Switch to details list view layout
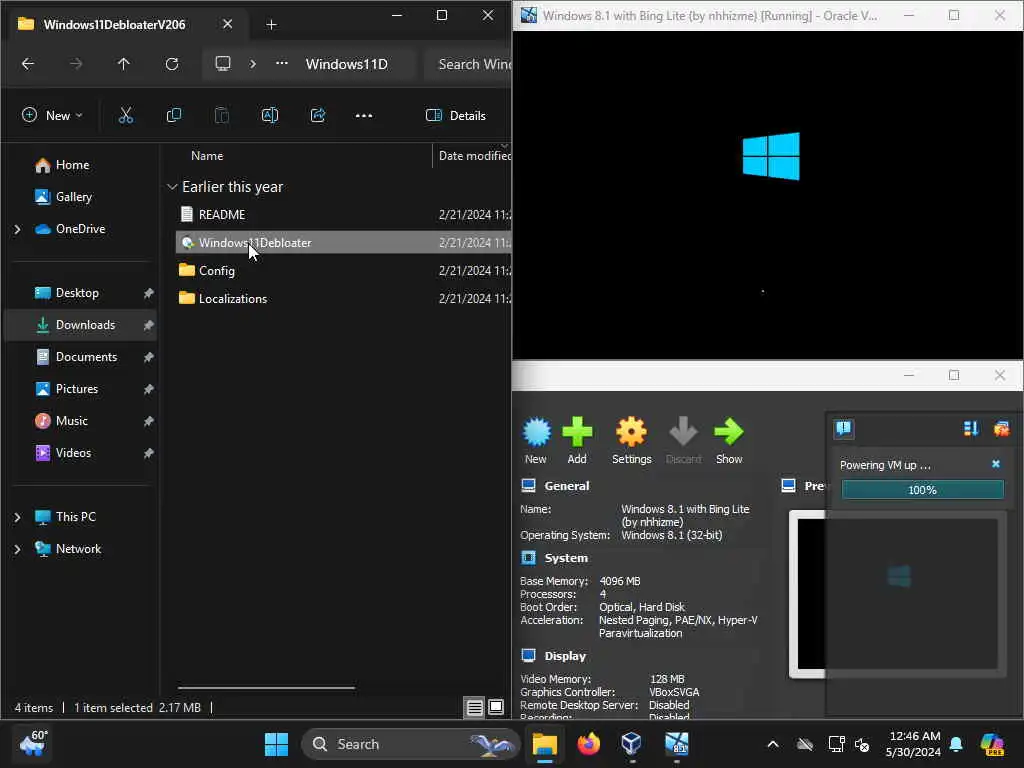The image size is (1024, 768). tap(475, 707)
